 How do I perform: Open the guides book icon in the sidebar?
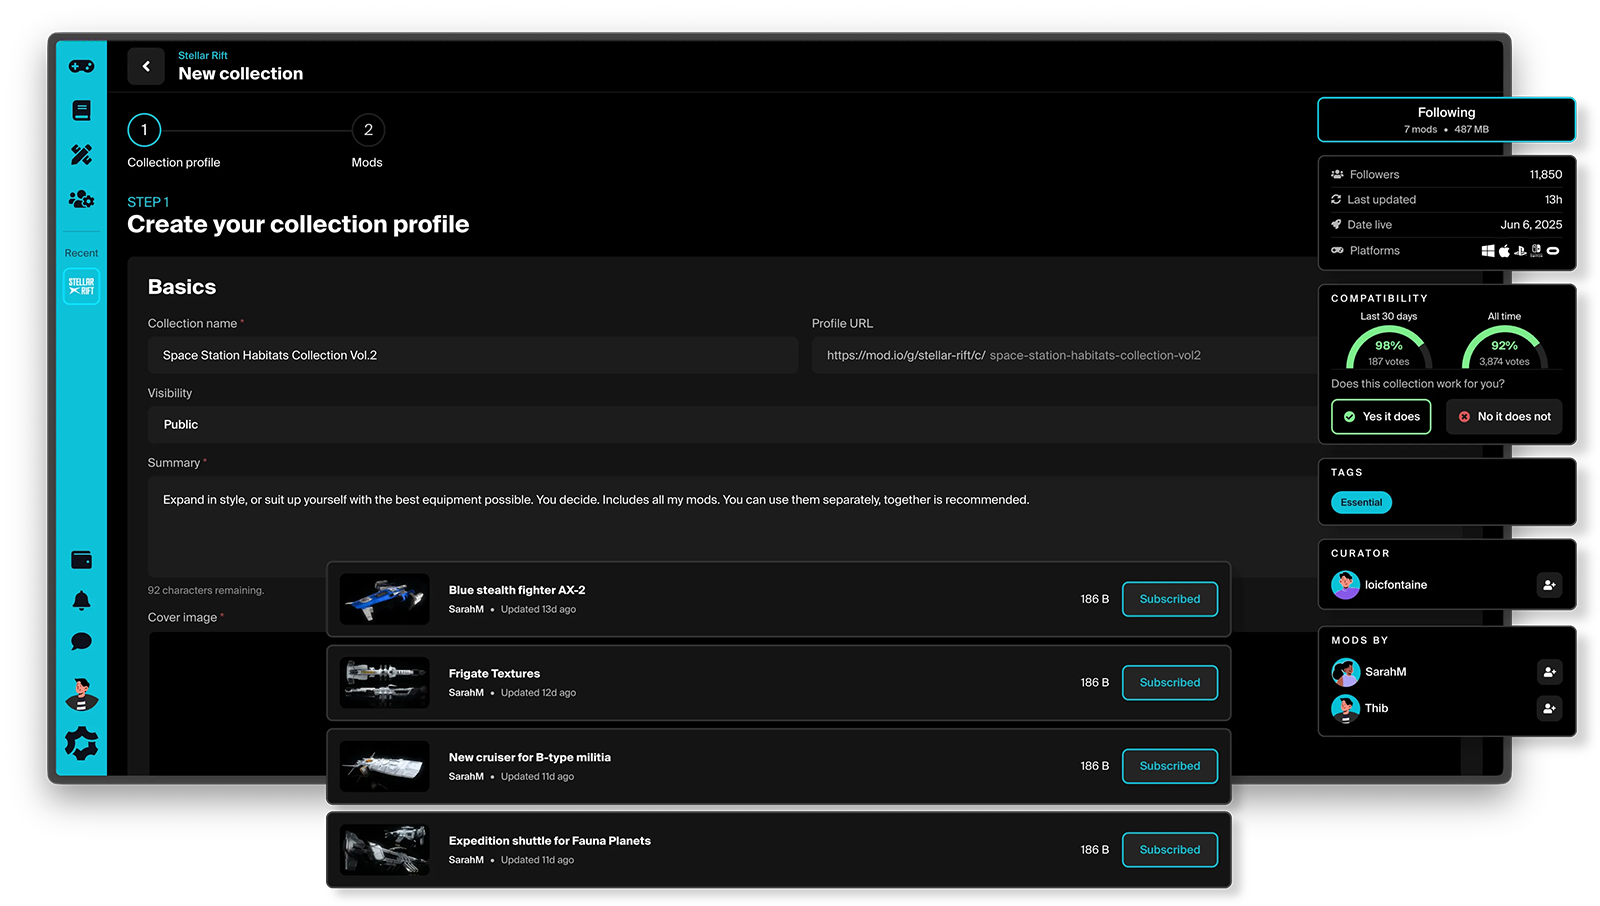(x=81, y=110)
